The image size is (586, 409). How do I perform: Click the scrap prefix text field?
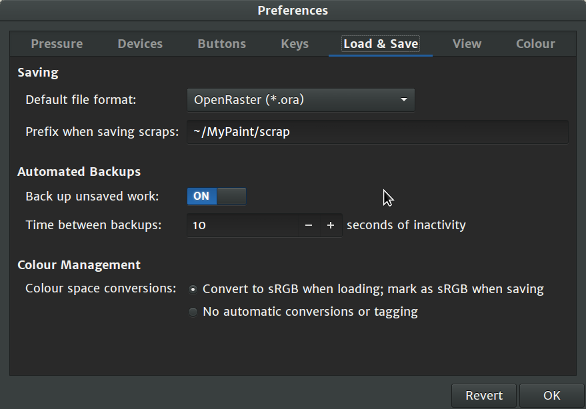coord(377,132)
